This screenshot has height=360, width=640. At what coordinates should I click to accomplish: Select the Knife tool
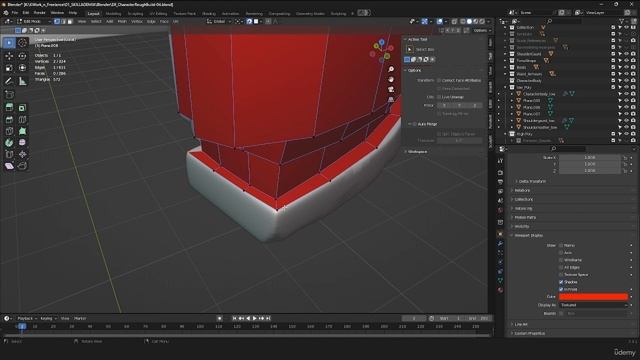[9, 131]
